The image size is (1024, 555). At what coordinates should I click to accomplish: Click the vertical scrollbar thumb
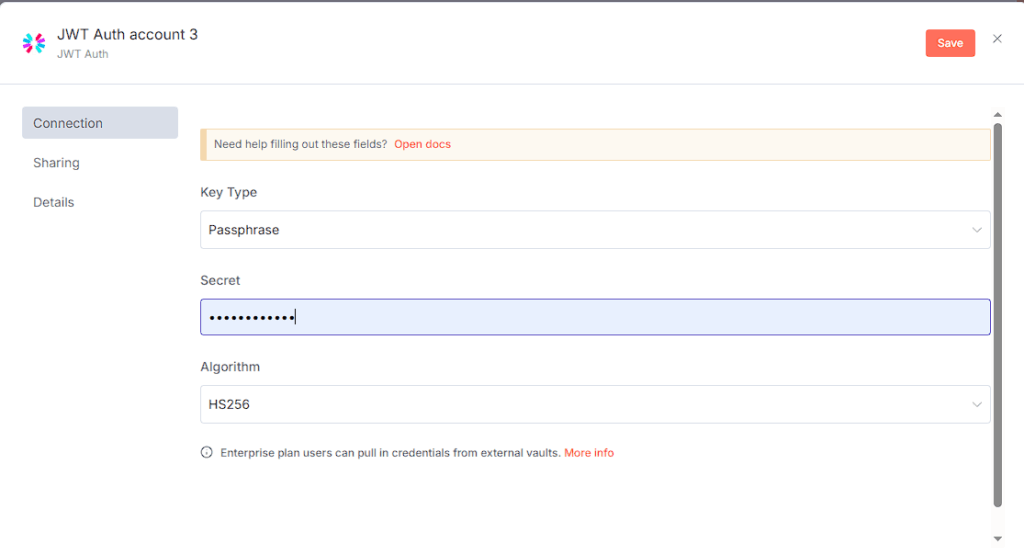click(x=997, y=315)
